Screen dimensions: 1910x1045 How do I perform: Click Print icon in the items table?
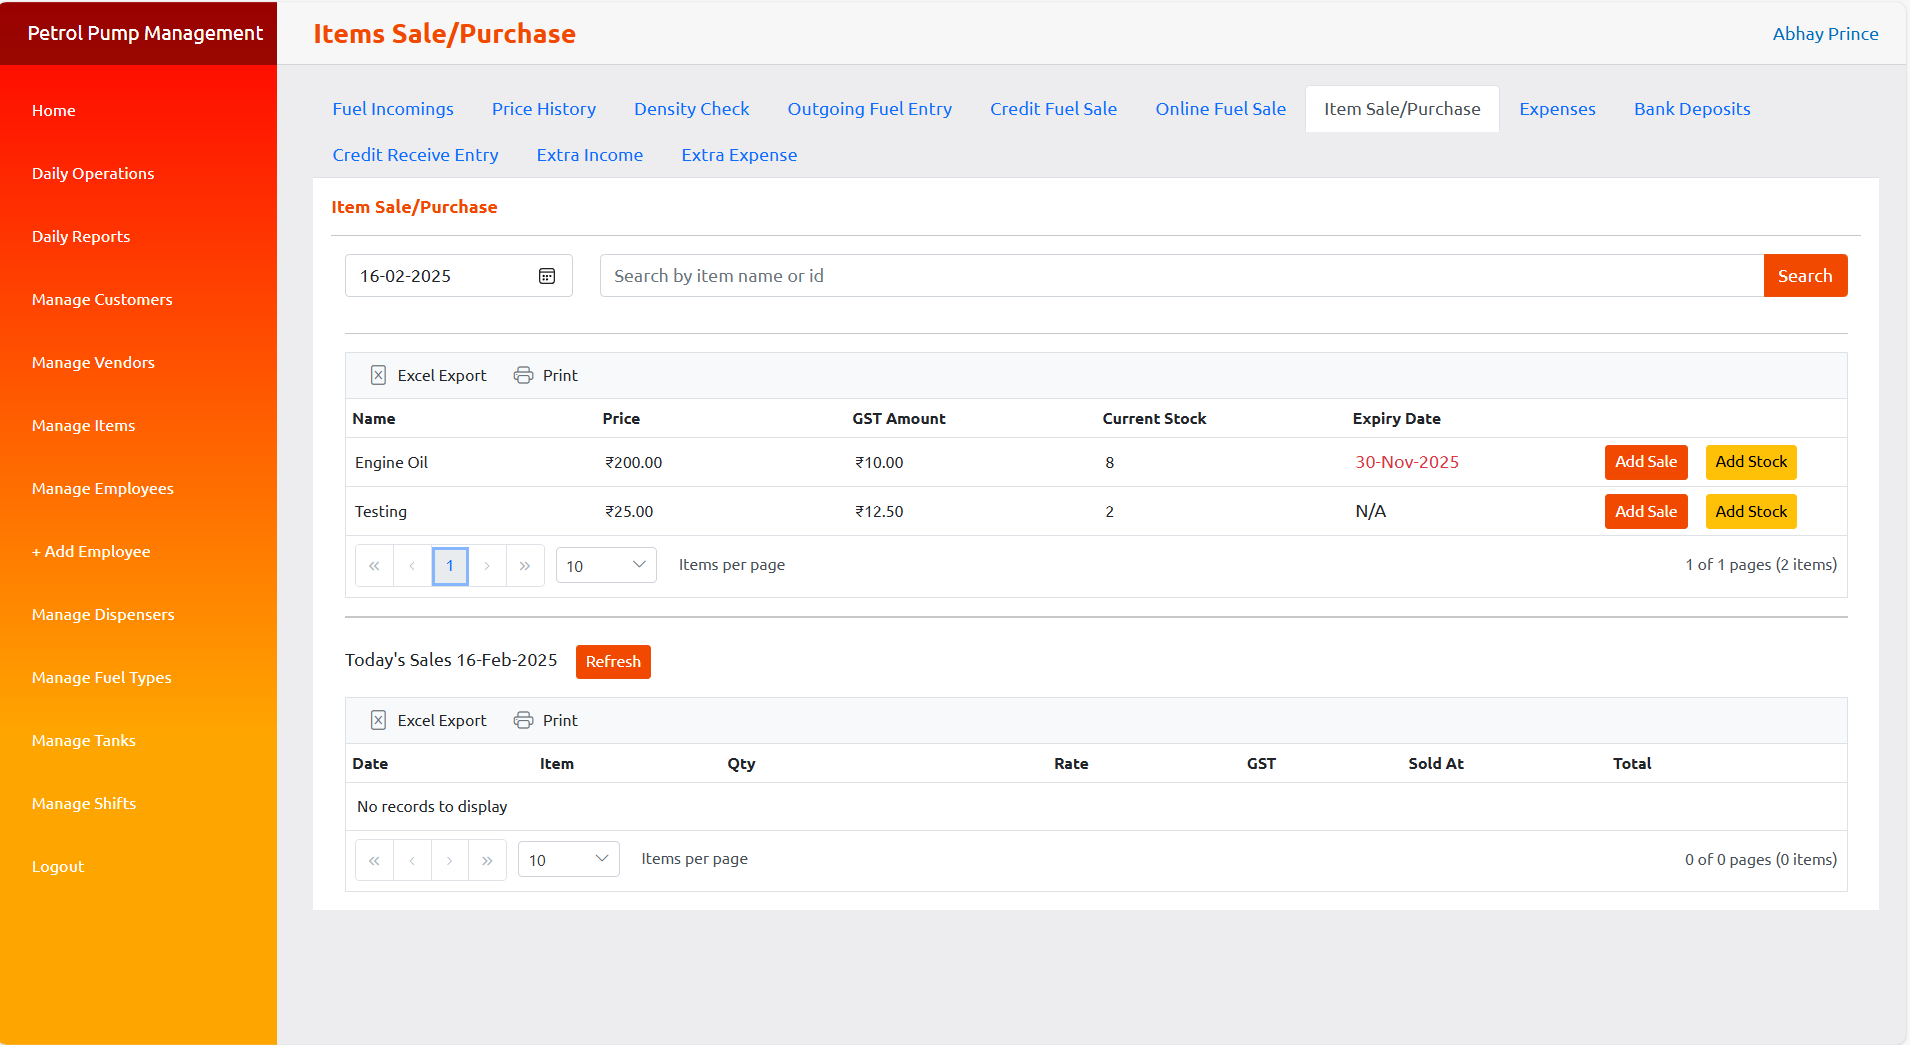[x=523, y=376]
